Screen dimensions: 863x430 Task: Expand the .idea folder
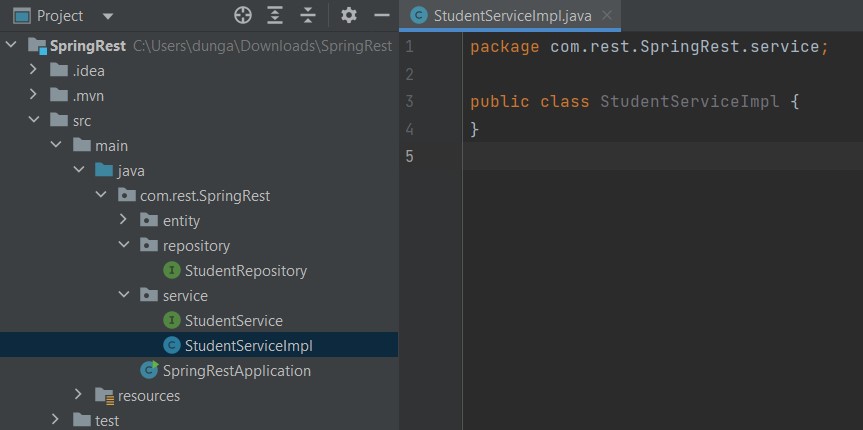pos(33,70)
